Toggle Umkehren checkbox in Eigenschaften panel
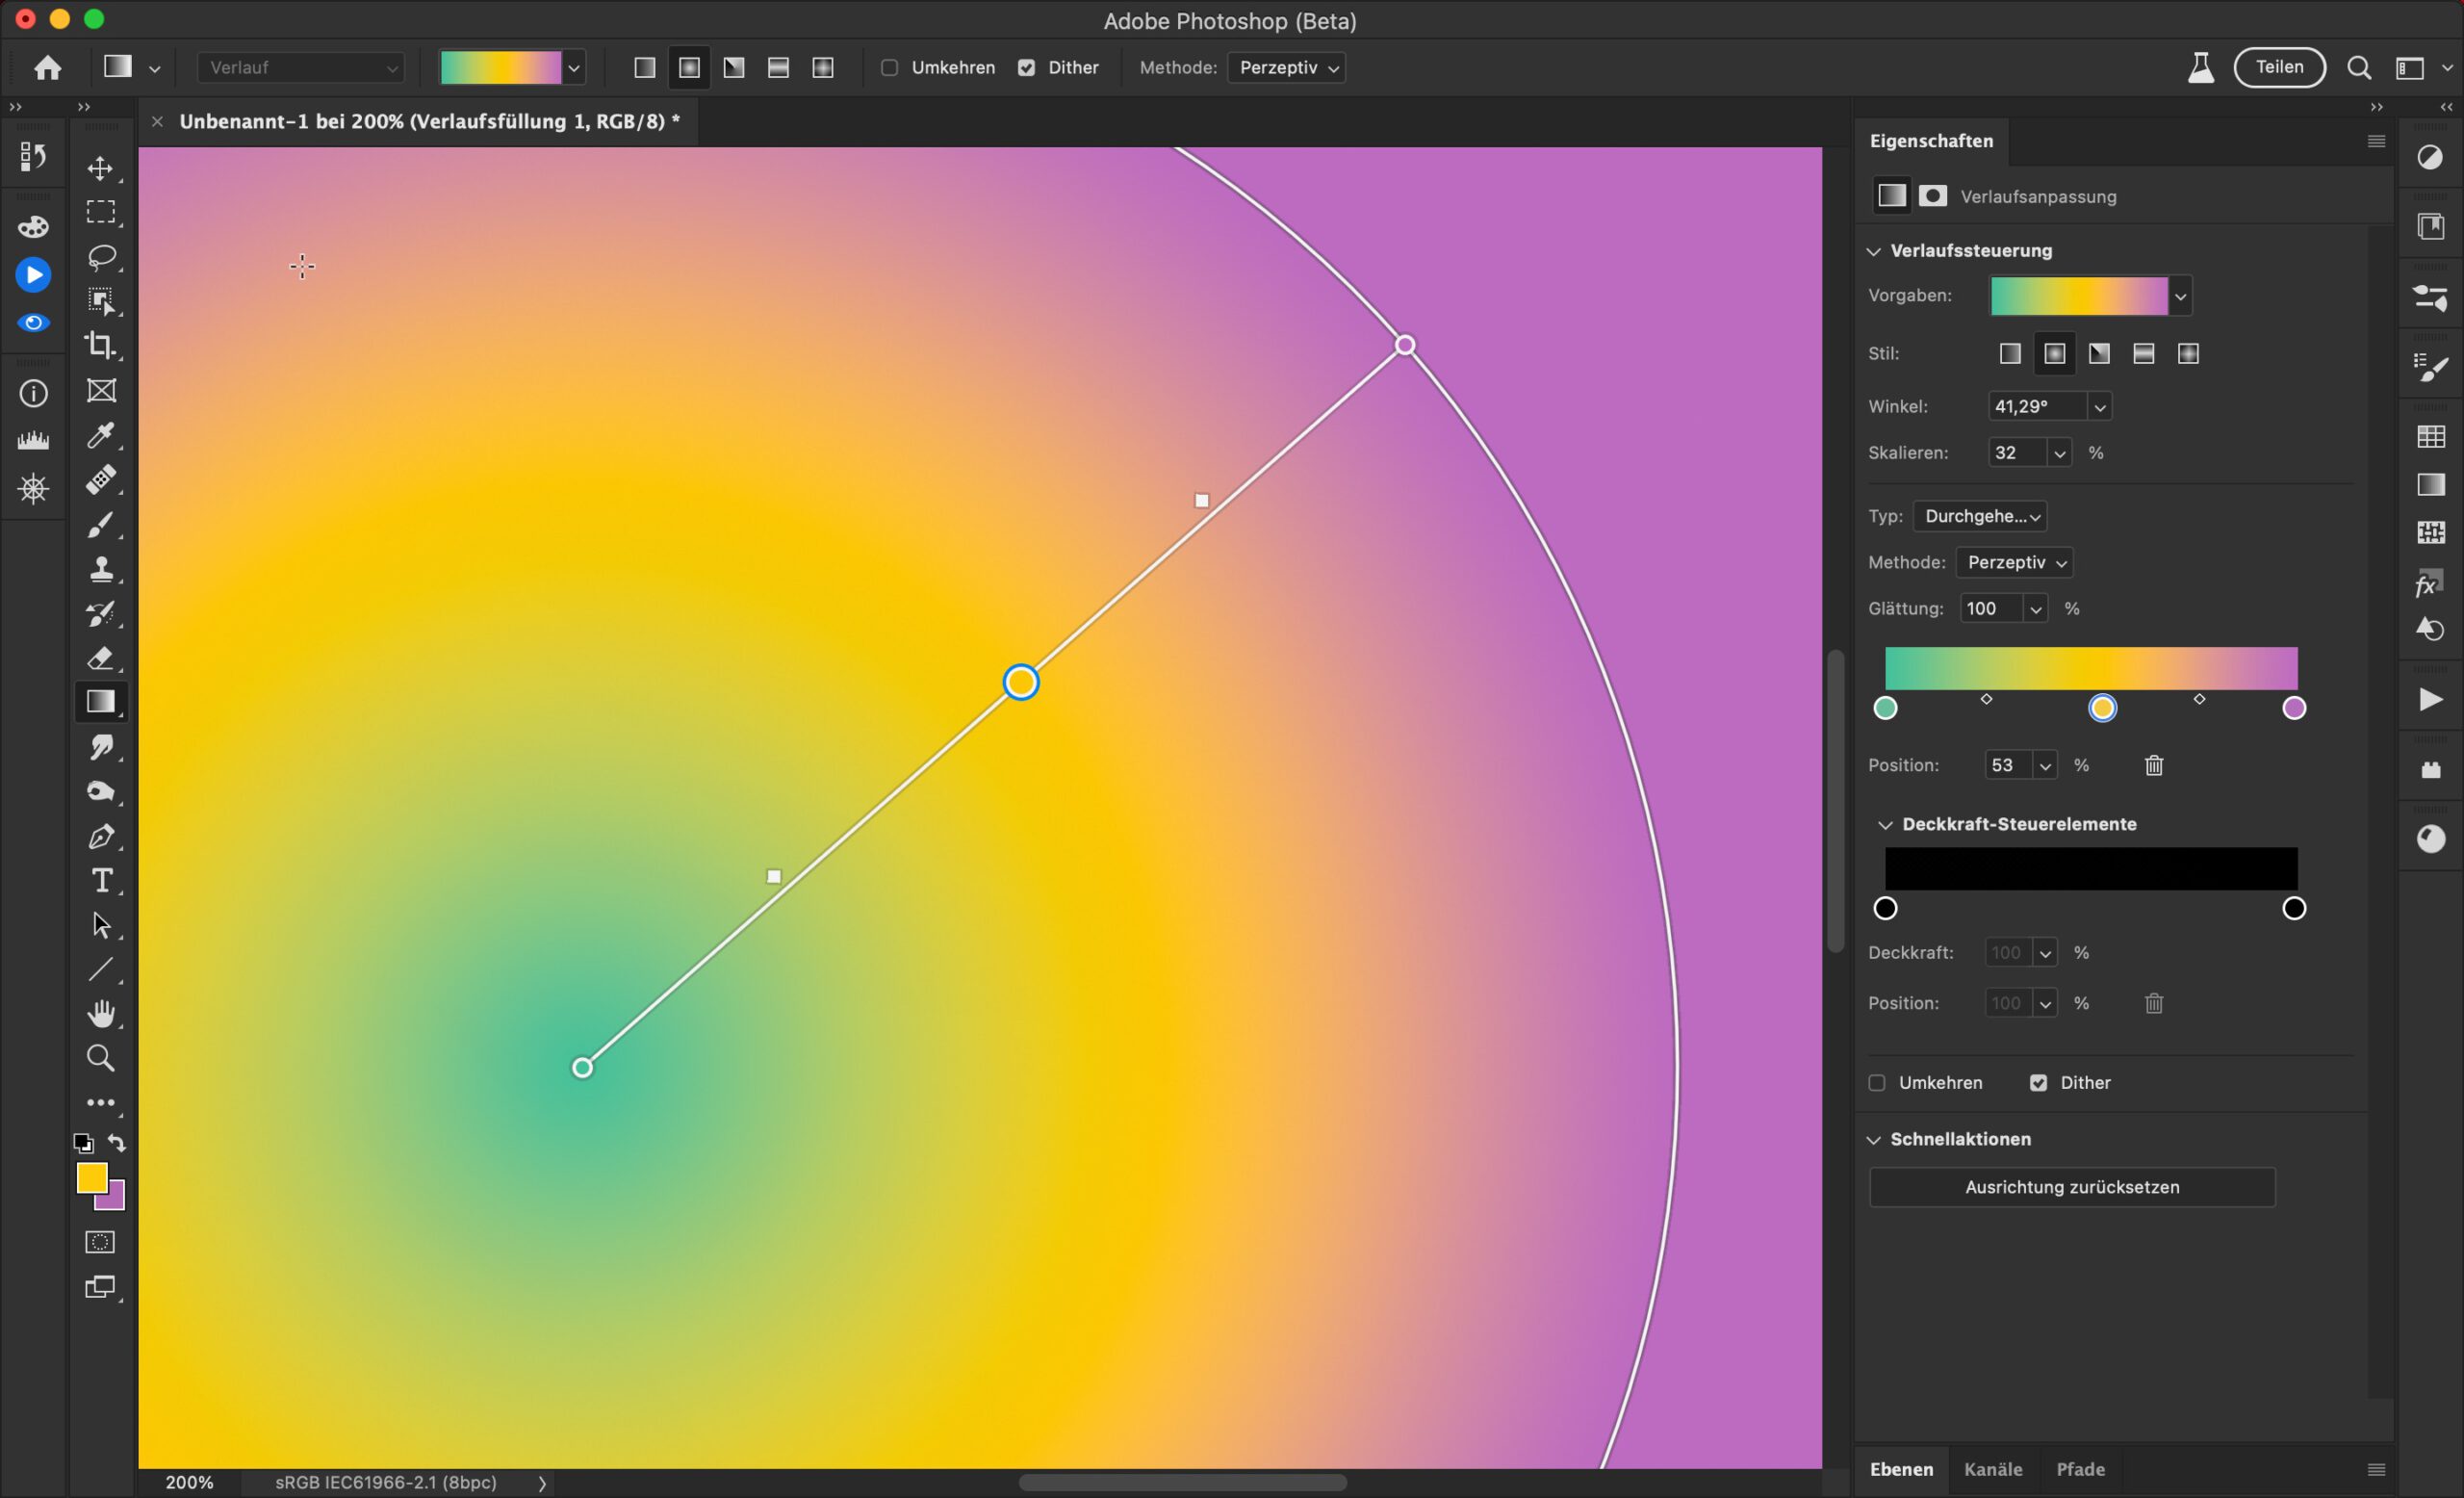 pyautogui.click(x=1877, y=1083)
